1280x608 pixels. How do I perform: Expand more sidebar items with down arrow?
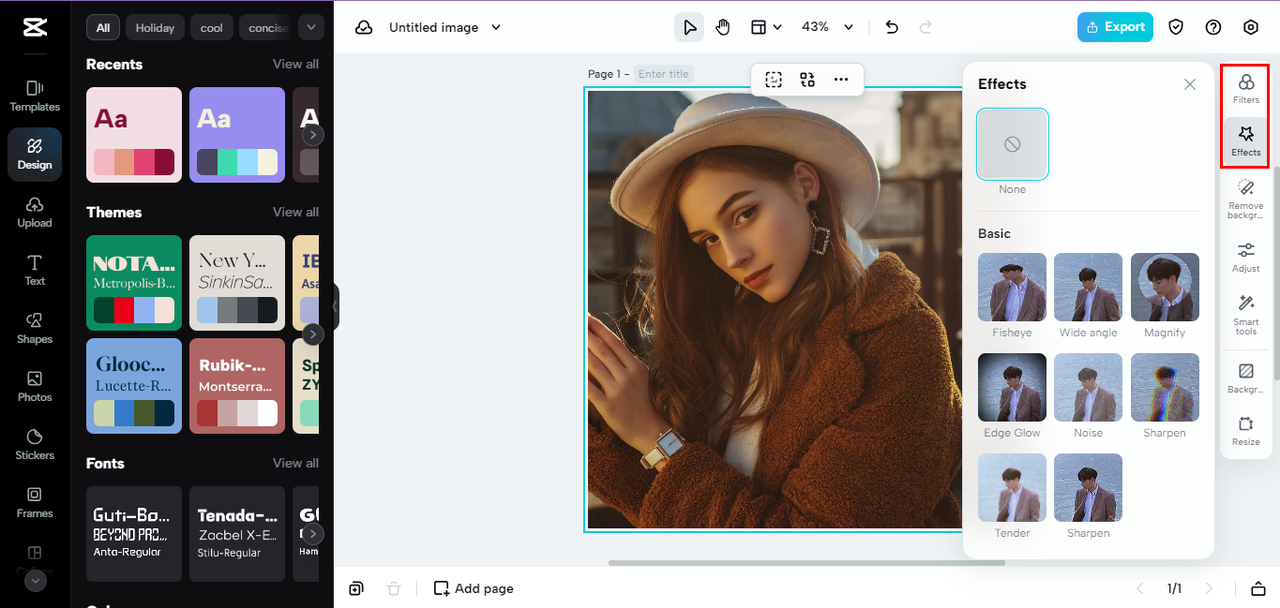coord(35,581)
